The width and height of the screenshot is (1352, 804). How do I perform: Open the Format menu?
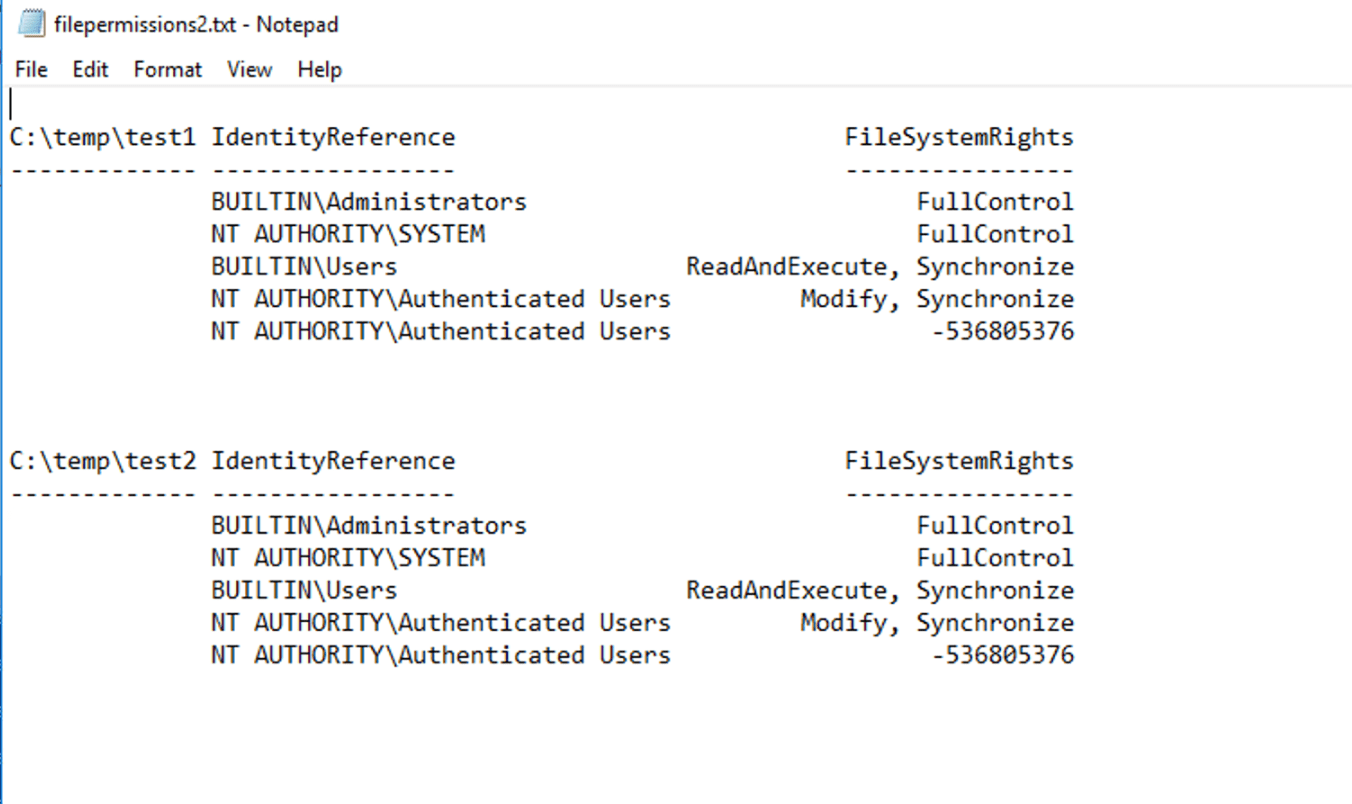coord(167,70)
